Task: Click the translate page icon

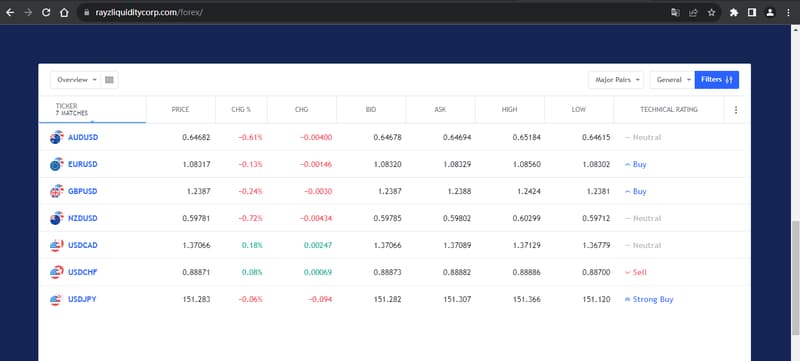Action: click(676, 13)
